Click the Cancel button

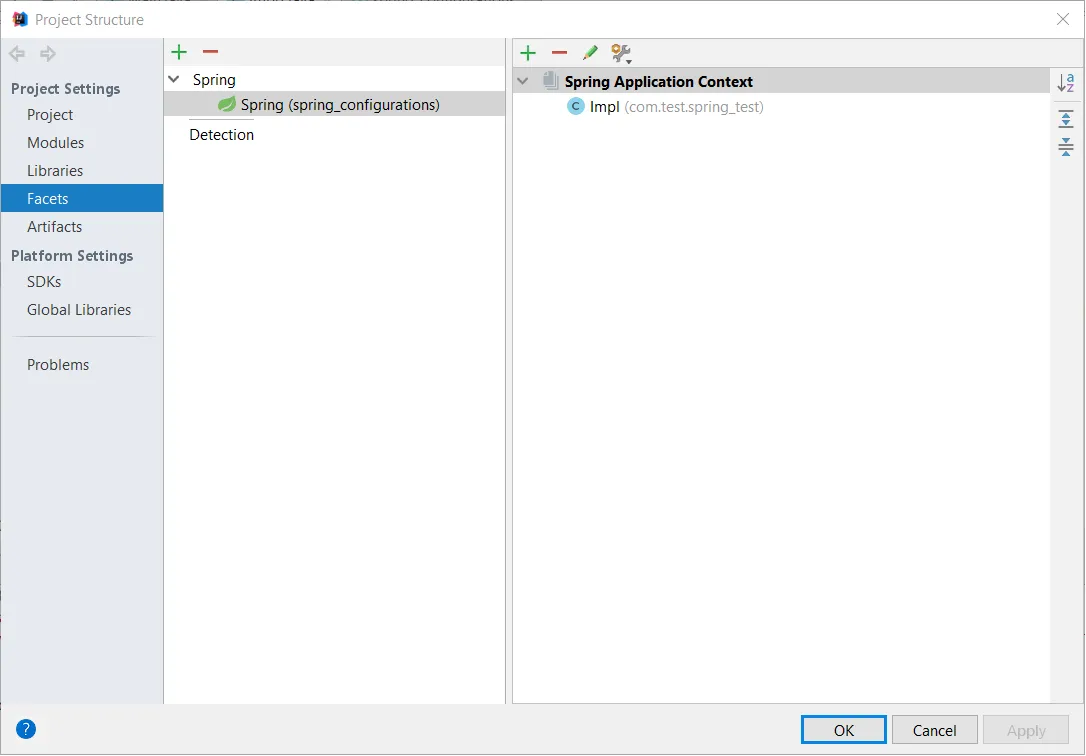pos(934,730)
